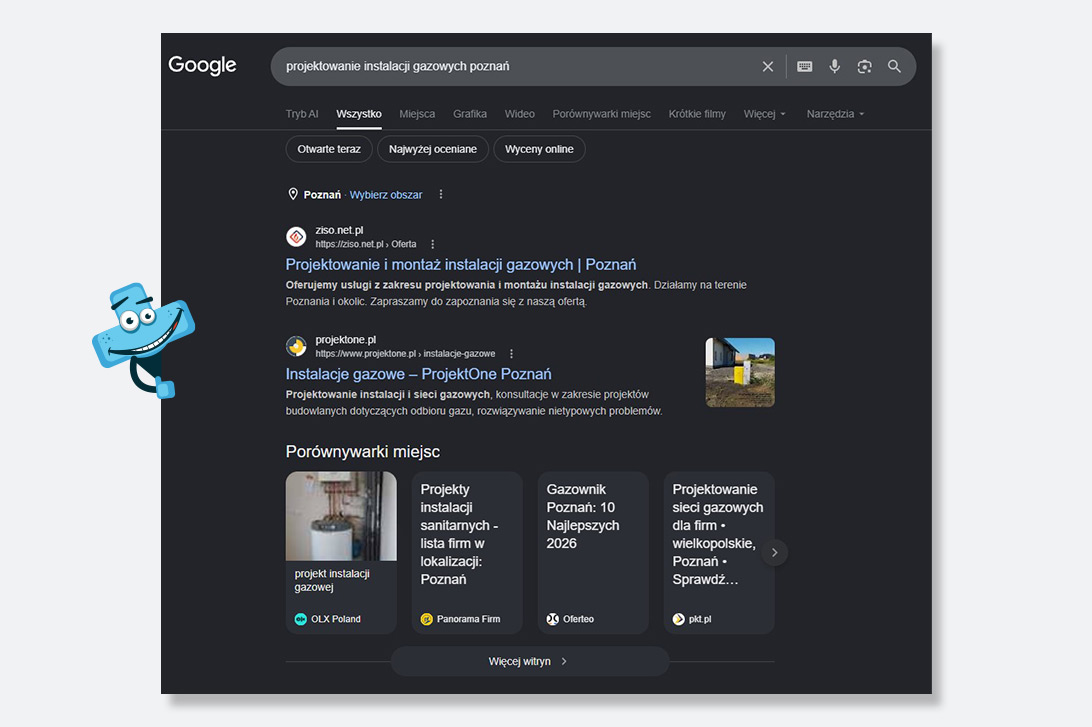Start voice search with microphone icon

(x=834, y=66)
